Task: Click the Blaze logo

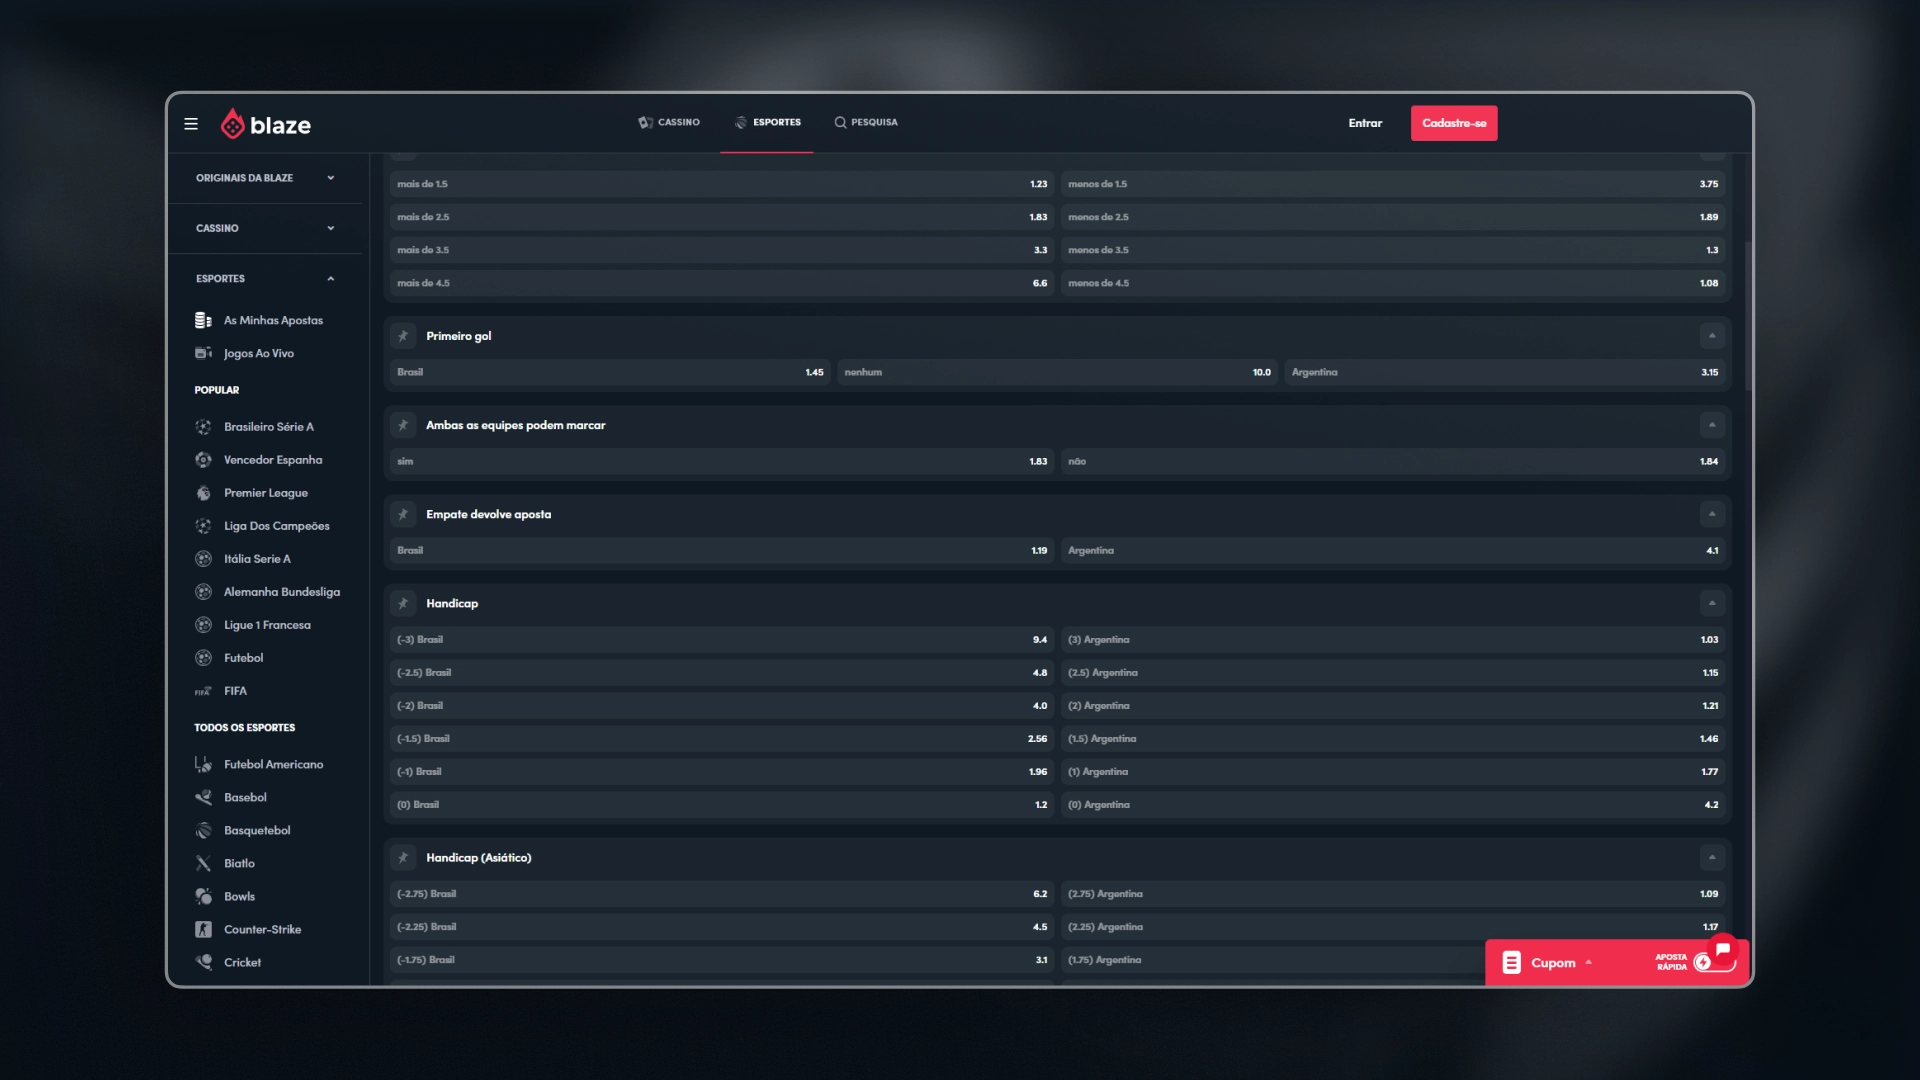Action: [265, 124]
